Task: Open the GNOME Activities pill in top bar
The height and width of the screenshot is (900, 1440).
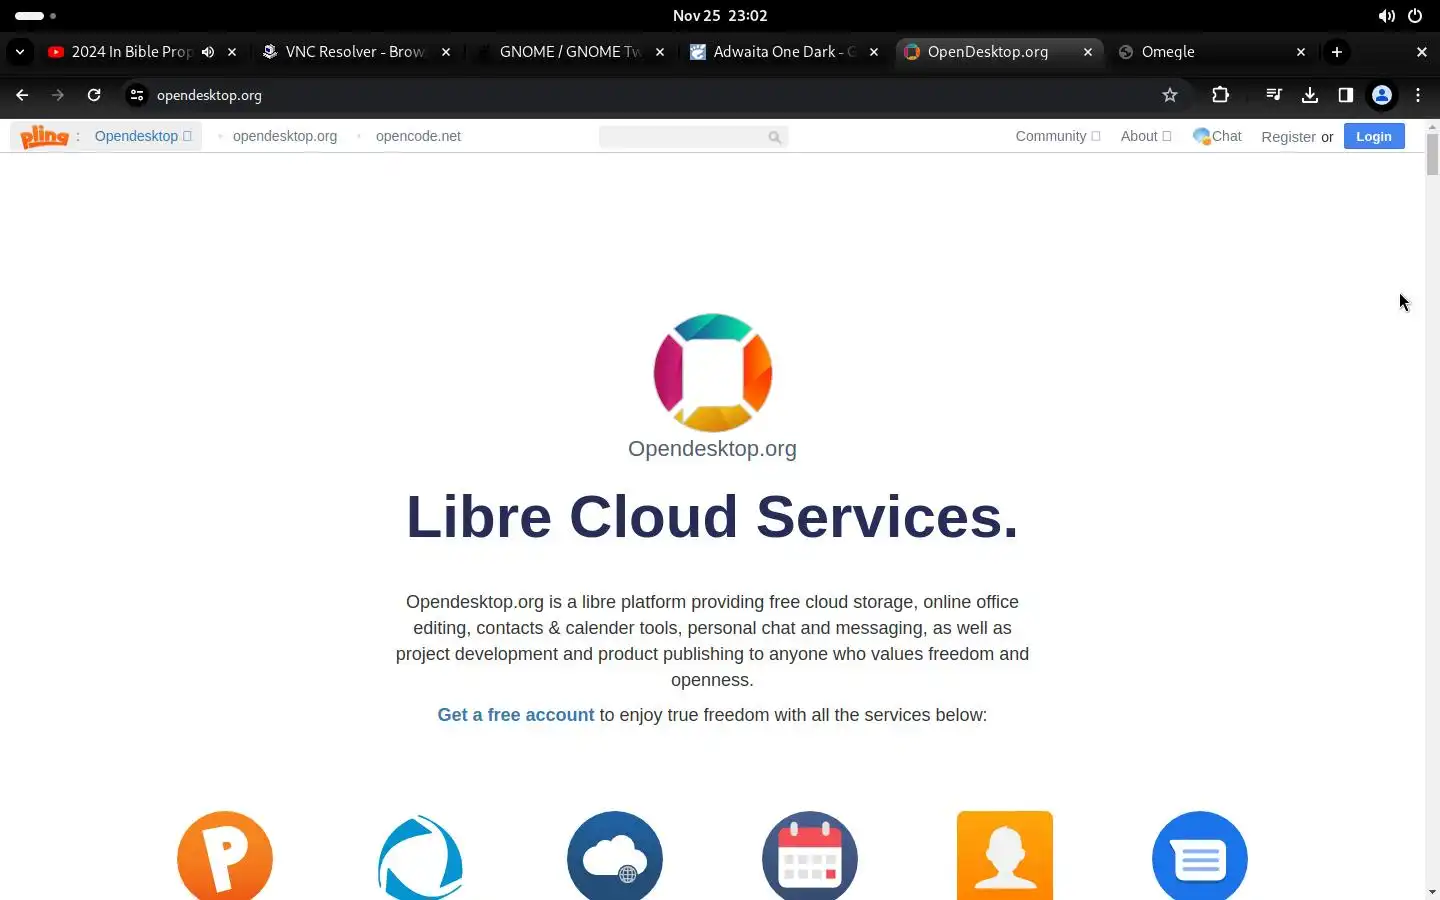Action: [x=35, y=16]
